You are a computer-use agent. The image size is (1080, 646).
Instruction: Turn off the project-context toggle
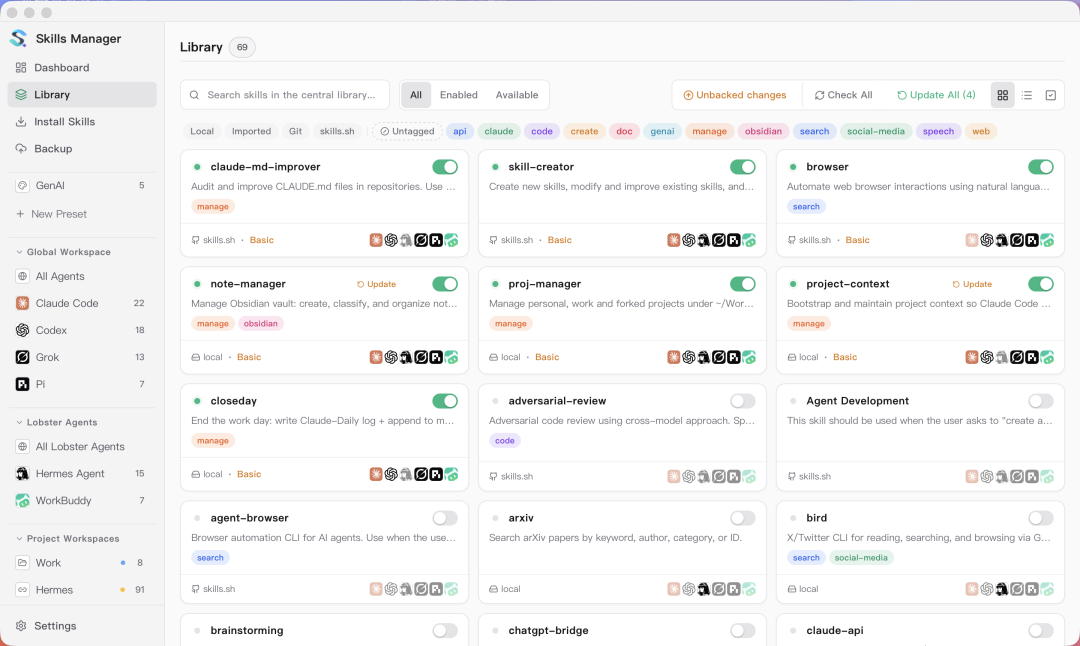coord(1041,284)
